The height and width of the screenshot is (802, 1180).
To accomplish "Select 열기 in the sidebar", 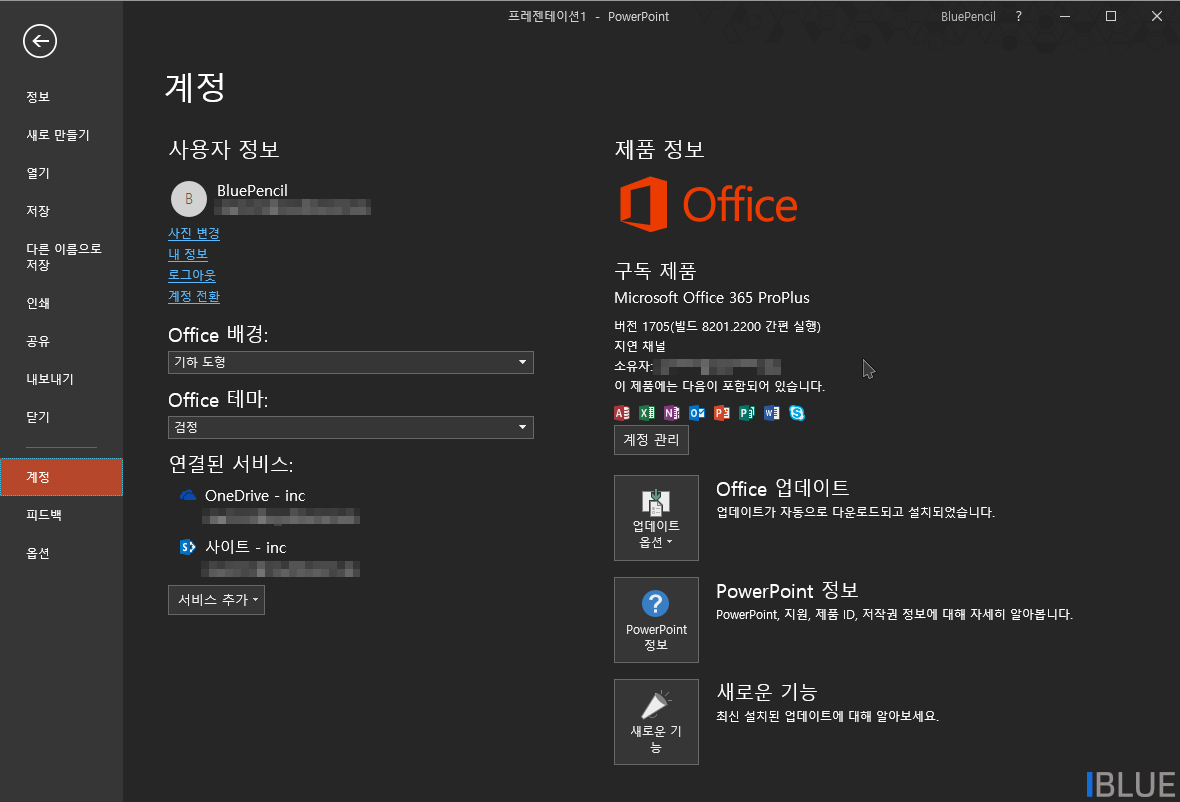I will [61, 173].
